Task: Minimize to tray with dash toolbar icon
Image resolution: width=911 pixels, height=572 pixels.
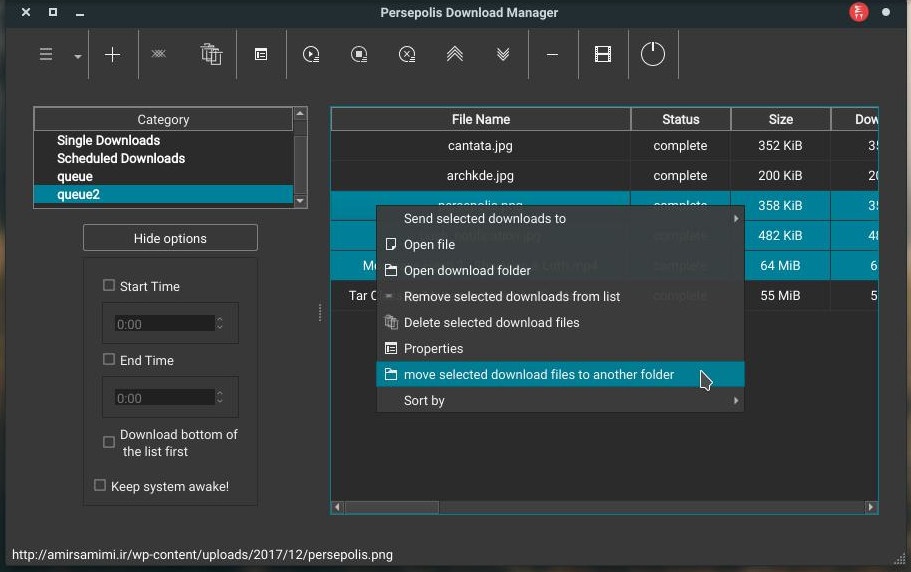Action: [553, 55]
